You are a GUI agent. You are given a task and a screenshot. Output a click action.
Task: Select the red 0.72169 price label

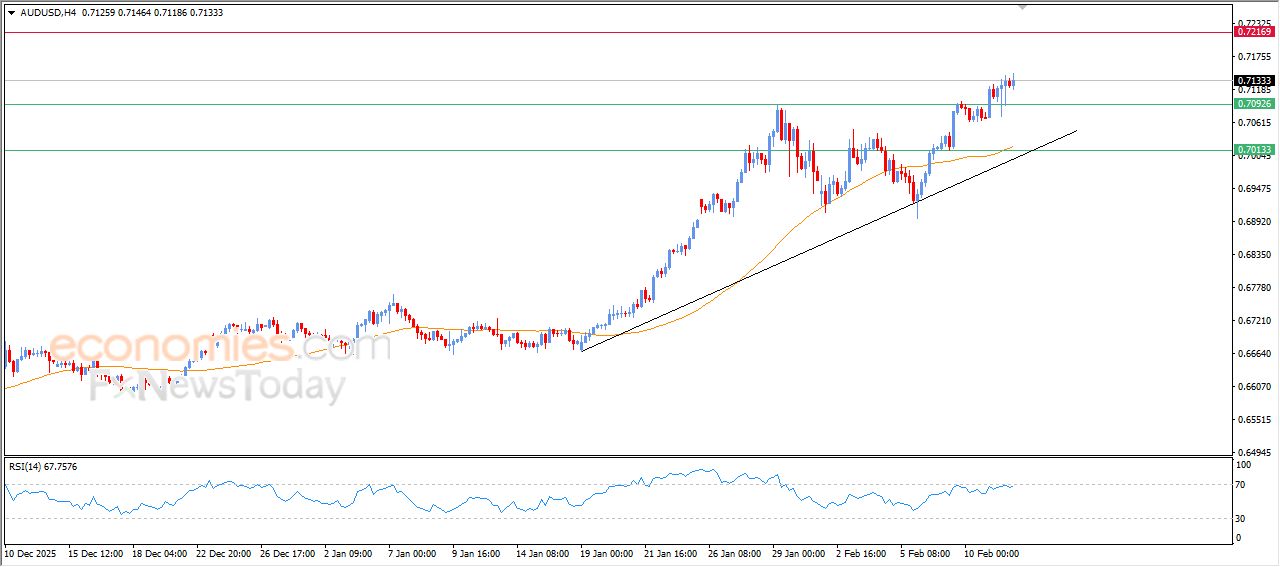click(x=1254, y=32)
